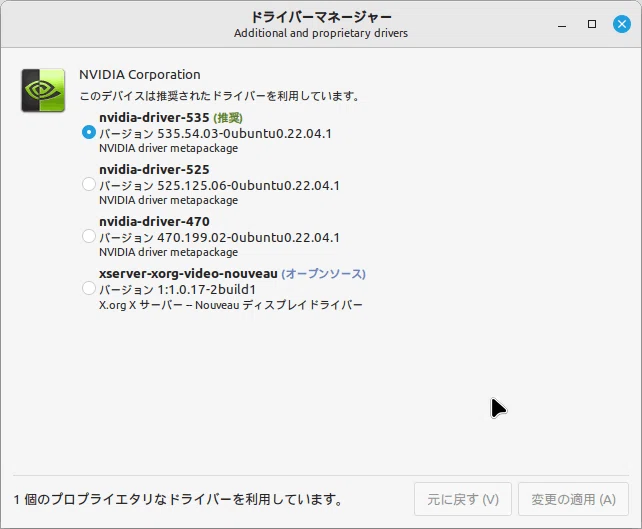This screenshot has height=529, width=642.
Task: Click the nvidia-driver-535 name label
Action: [x=154, y=118]
